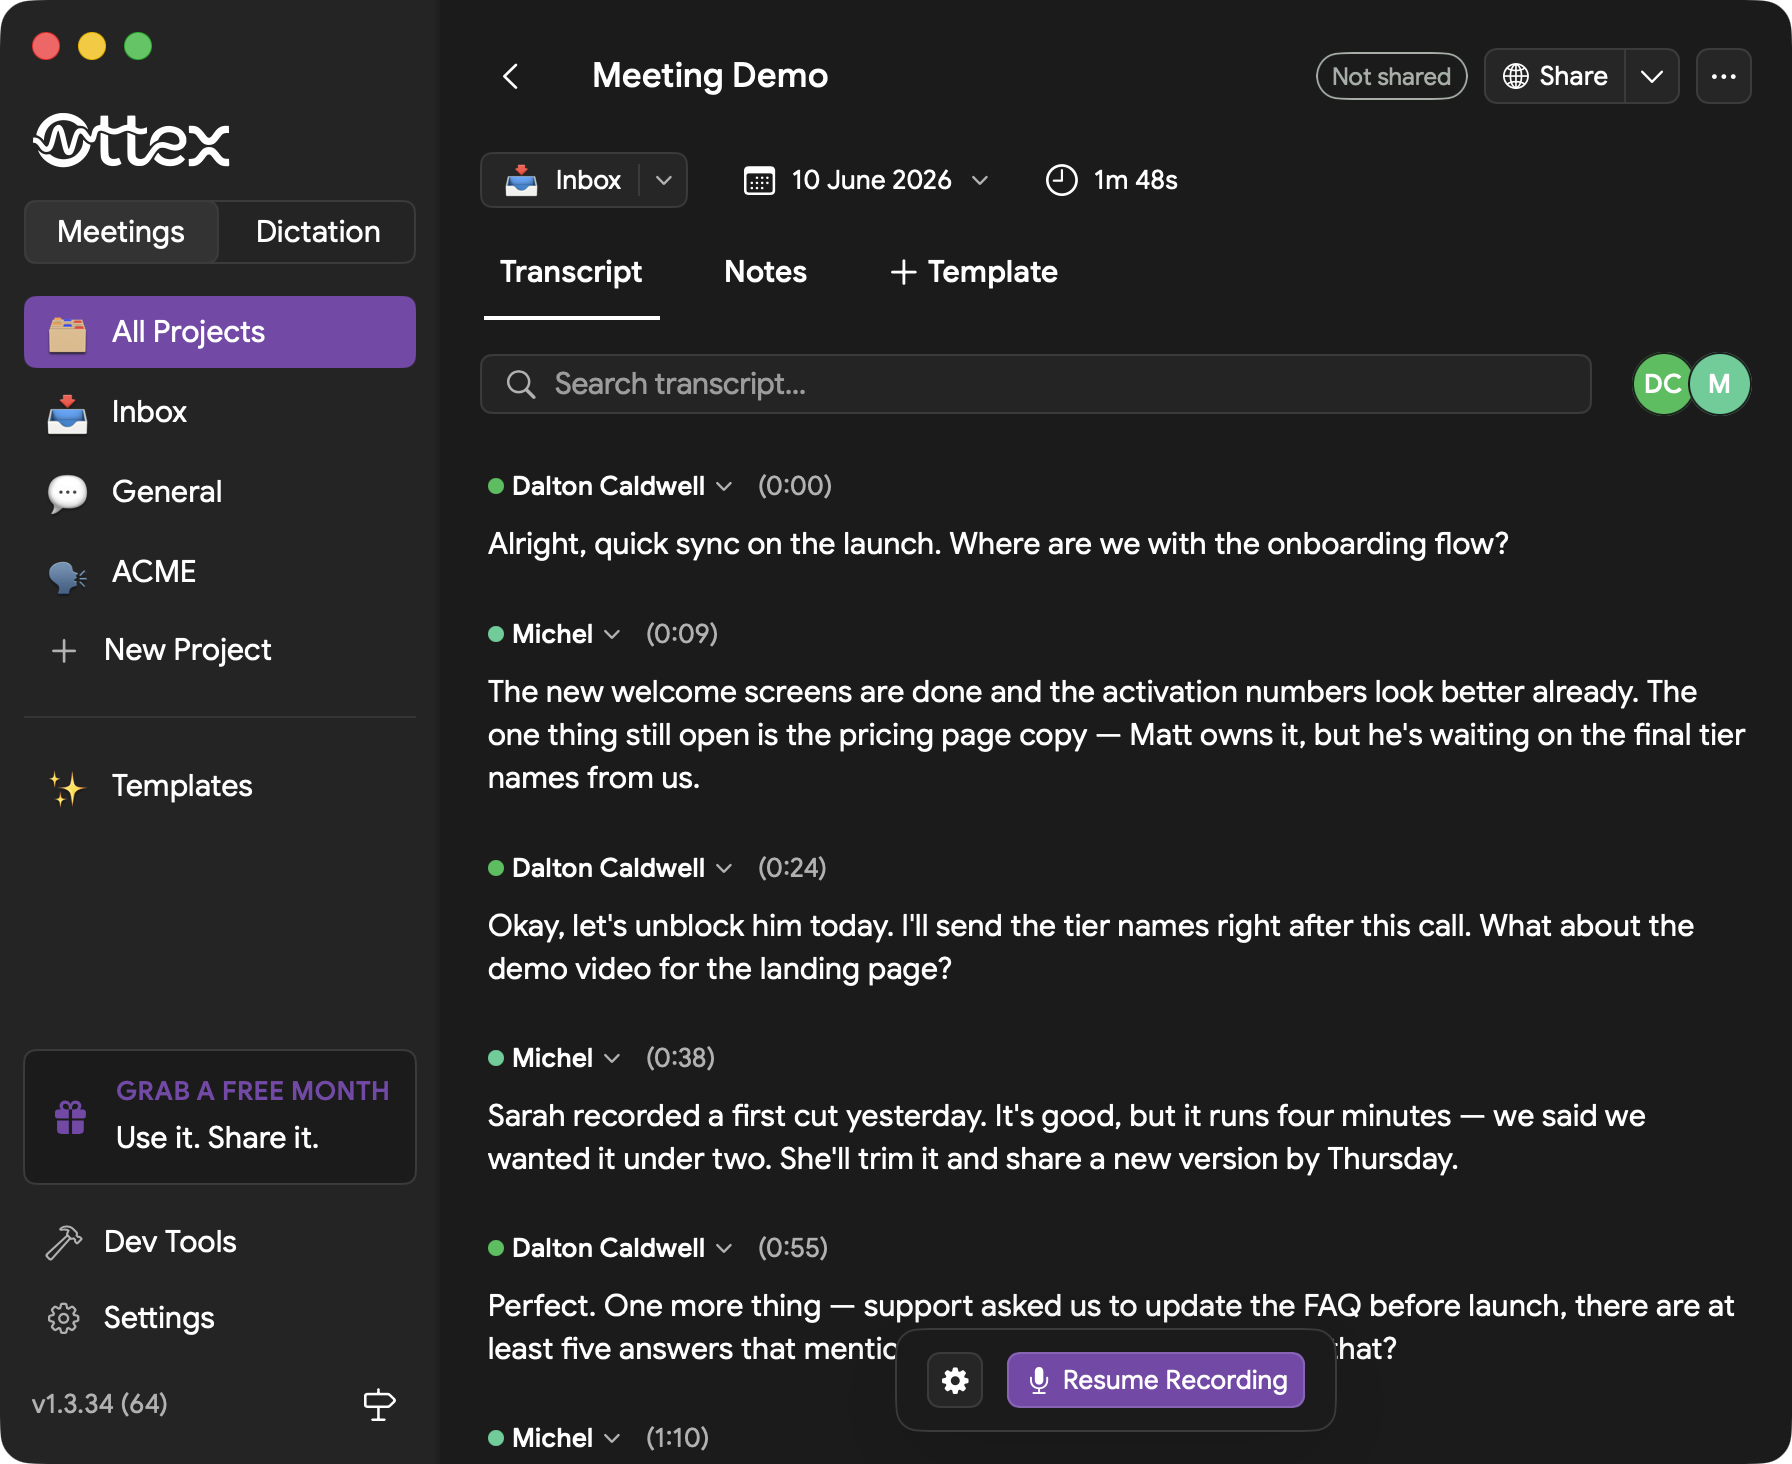Select All Projects in sidebar
Image resolution: width=1792 pixels, height=1464 pixels.
220,332
